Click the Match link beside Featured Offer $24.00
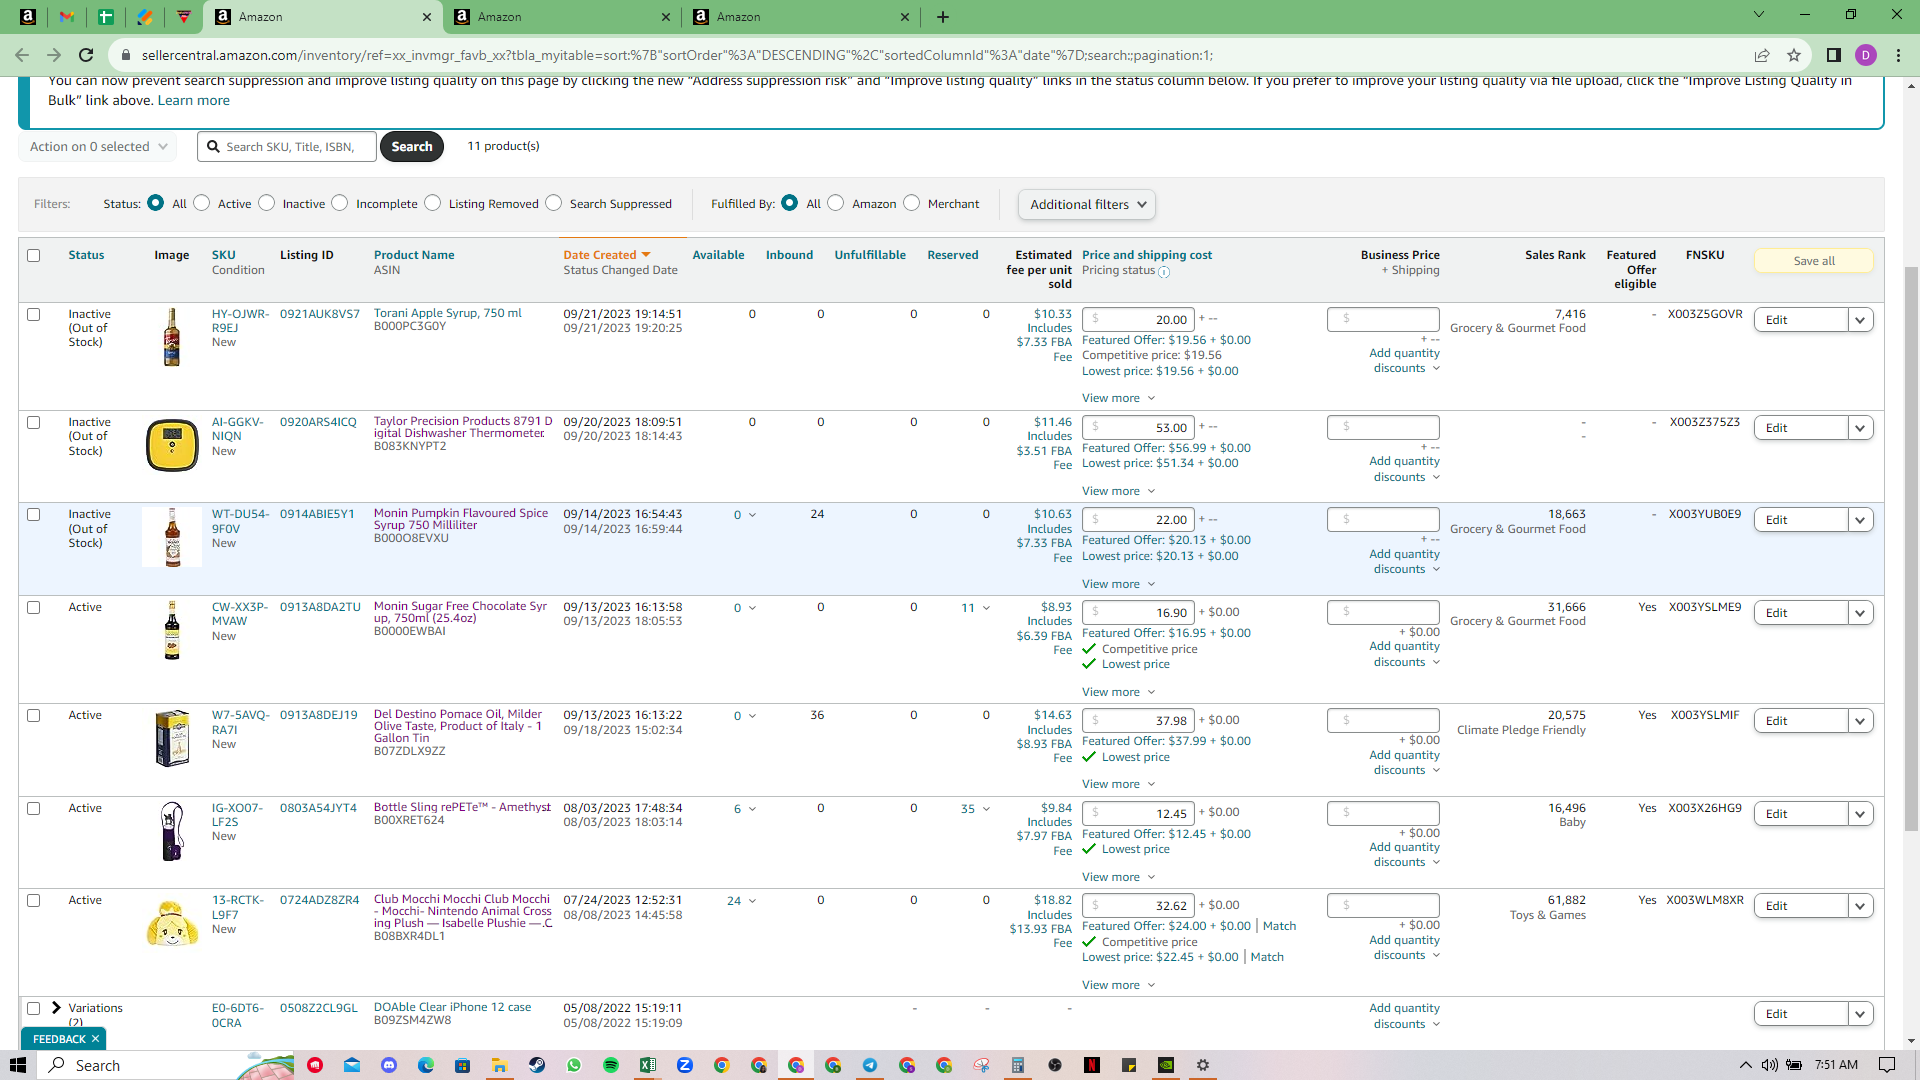 coord(1279,926)
